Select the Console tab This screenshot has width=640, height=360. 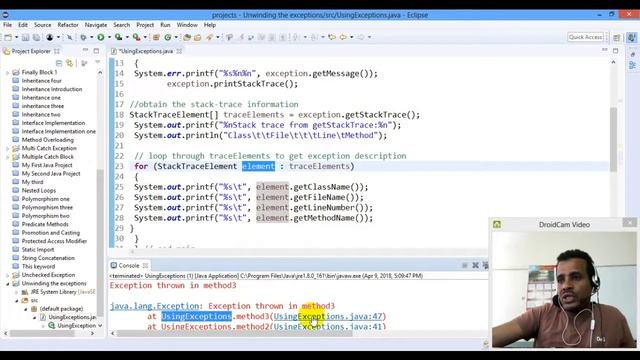[x=129, y=265]
